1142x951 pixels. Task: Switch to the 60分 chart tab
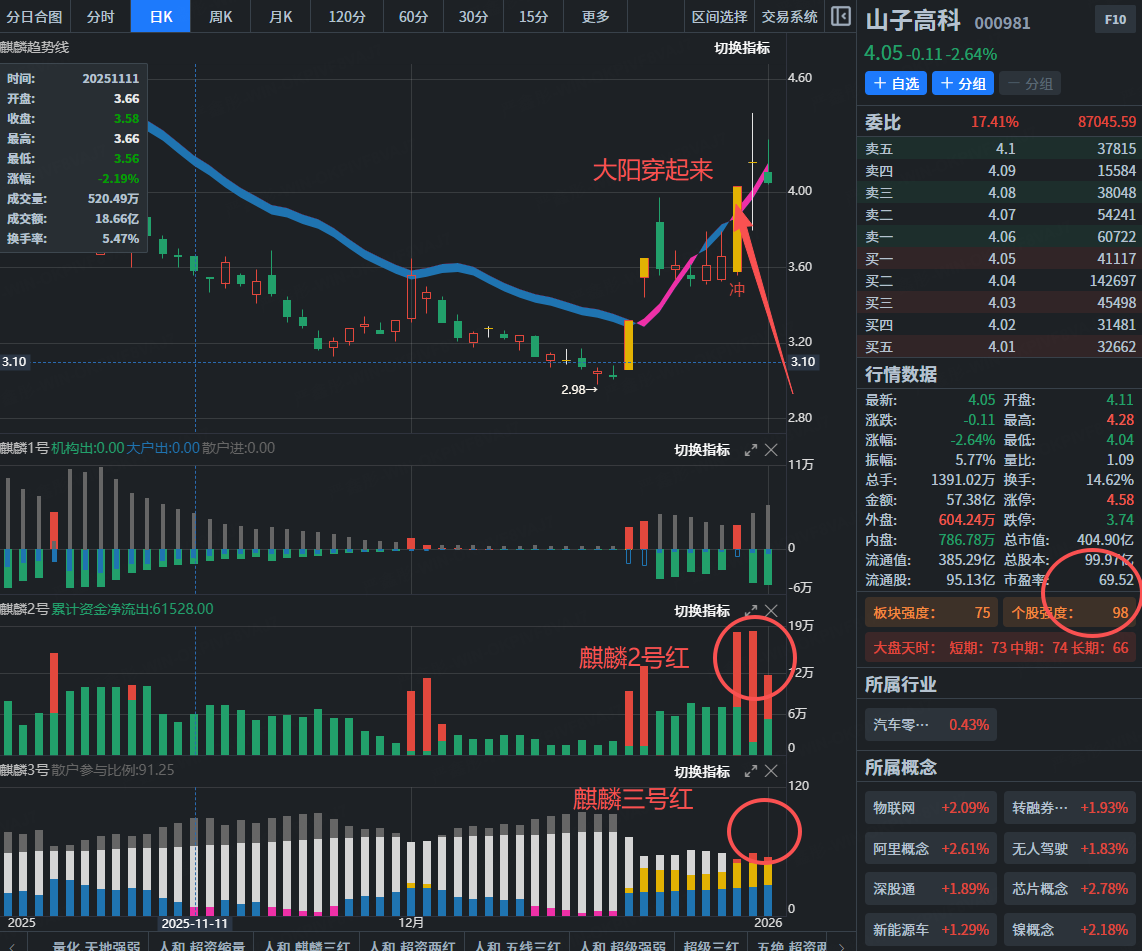pyautogui.click(x=413, y=17)
